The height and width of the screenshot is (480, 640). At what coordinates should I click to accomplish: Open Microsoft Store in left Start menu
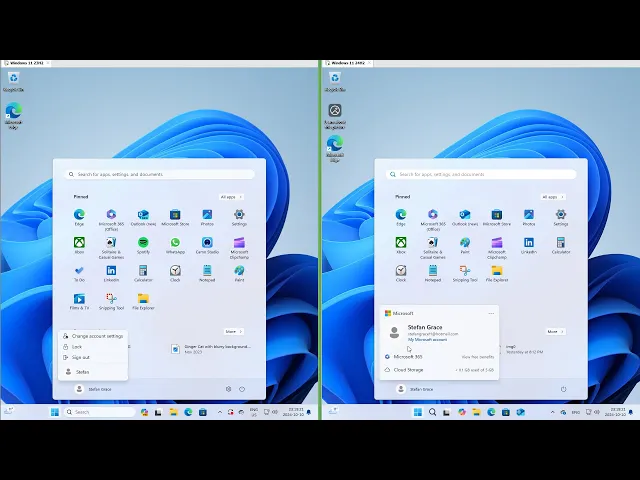[x=175, y=217]
